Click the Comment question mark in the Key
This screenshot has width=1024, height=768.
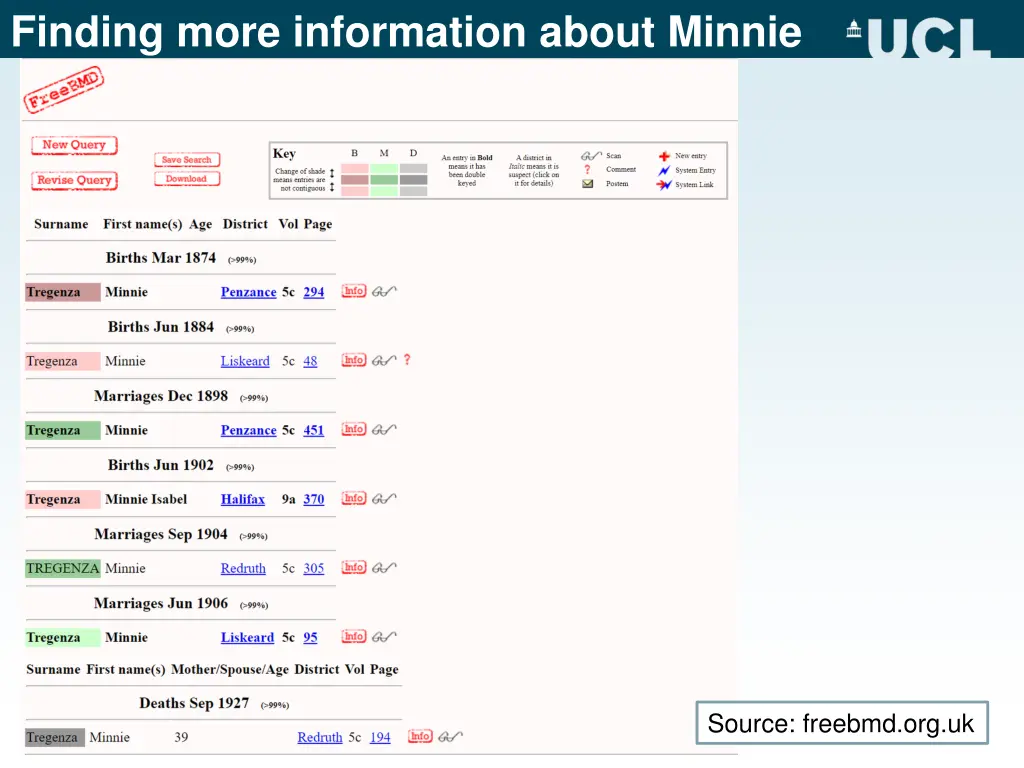pyautogui.click(x=587, y=170)
